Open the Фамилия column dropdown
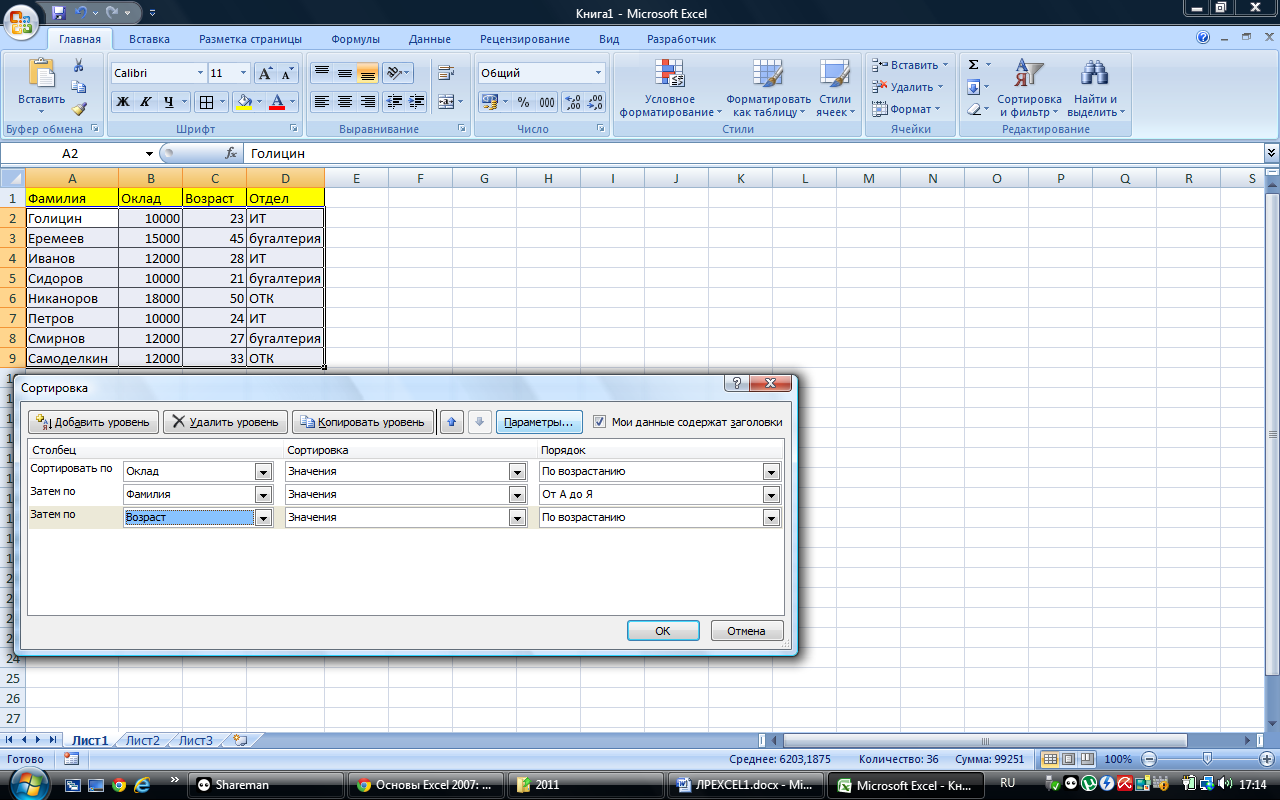The width and height of the screenshot is (1280, 800). (264, 494)
